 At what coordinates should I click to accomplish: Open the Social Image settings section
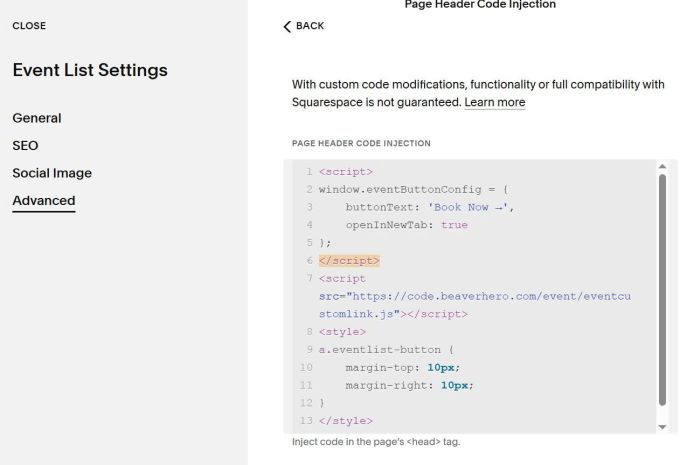point(52,173)
